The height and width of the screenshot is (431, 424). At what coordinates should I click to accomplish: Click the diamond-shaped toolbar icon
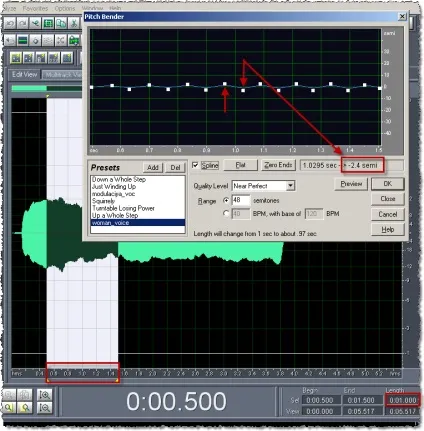coord(35,40)
